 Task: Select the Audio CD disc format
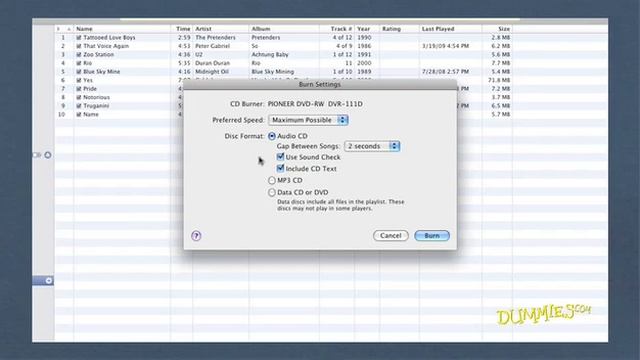click(272, 136)
